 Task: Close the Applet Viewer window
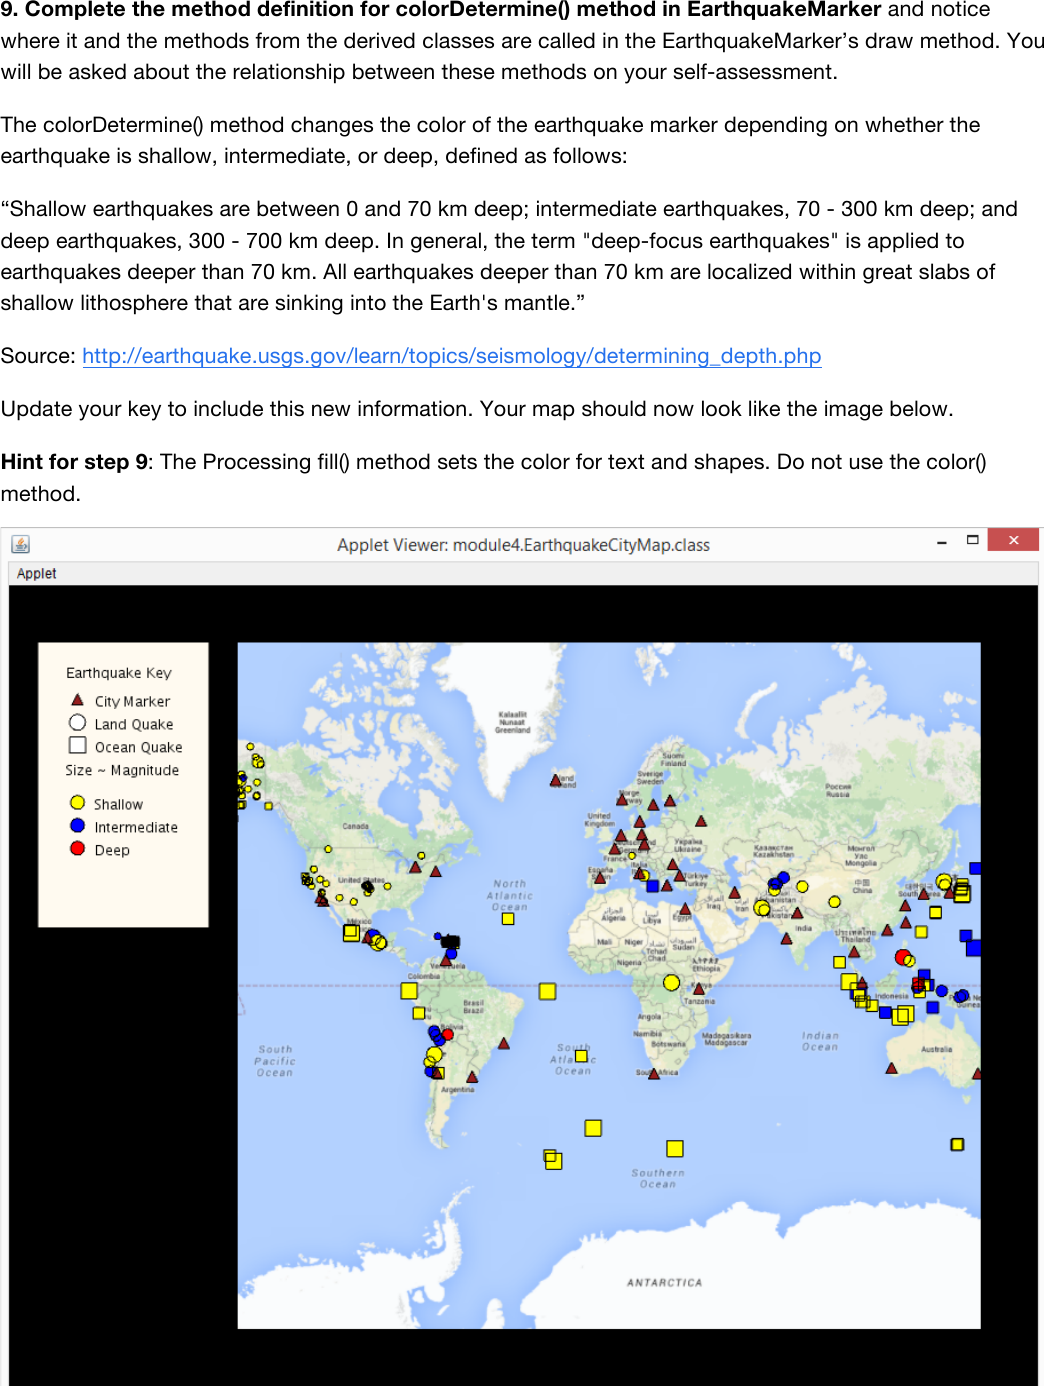[x=1013, y=540]
